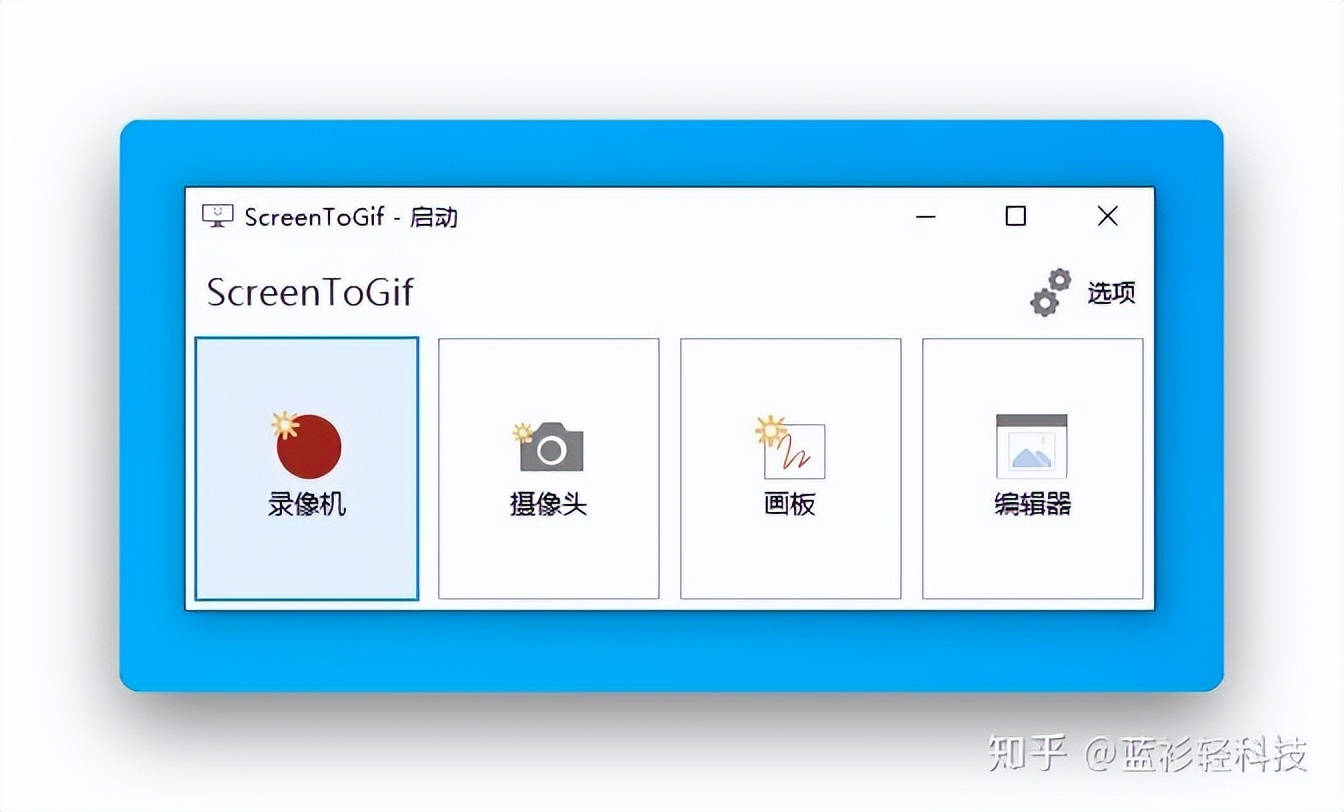Maximize the ScreenToGif window
Viewport: 1344px width, 812px height.
tap(1016, 216)
